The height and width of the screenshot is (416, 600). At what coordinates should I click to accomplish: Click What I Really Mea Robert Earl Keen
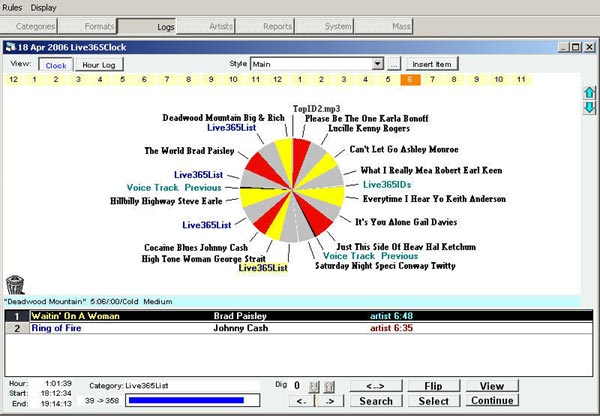click(431, 170)
